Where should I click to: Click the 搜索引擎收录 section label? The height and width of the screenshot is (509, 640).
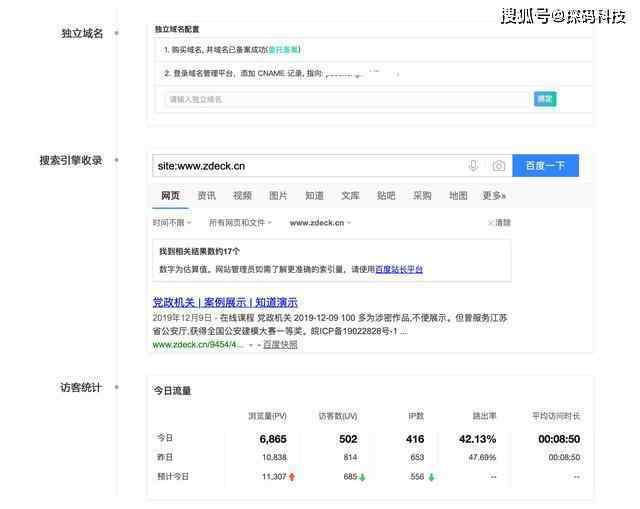click(71, 160)
